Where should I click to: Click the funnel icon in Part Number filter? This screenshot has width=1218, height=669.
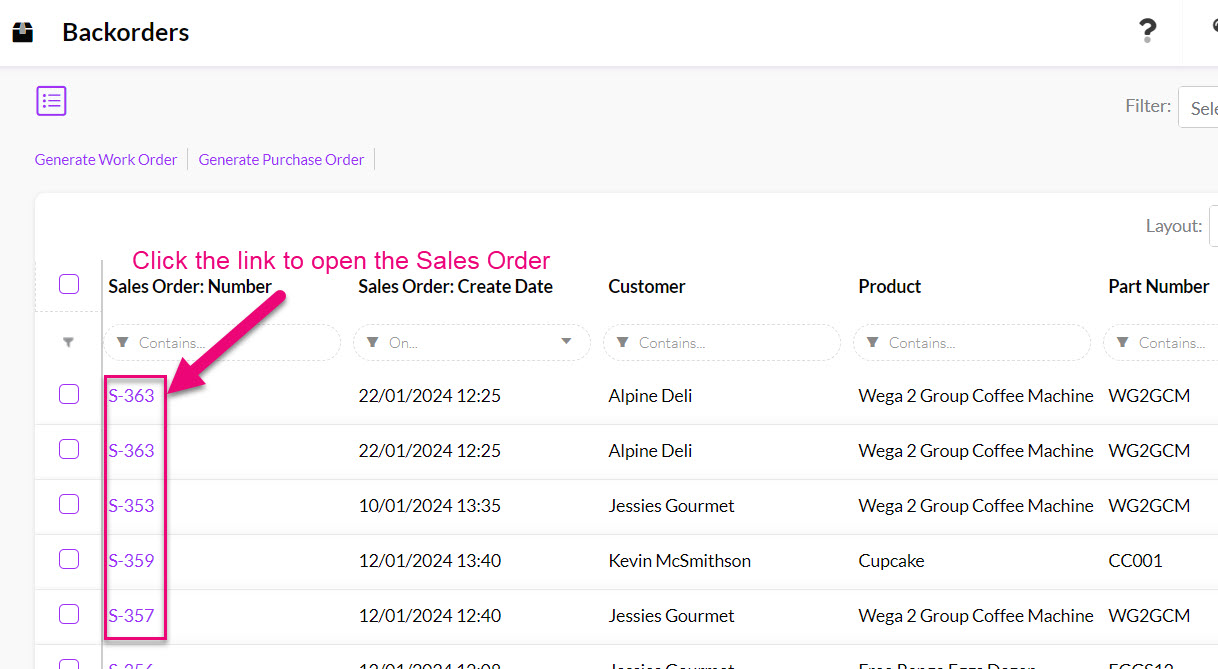[x=1121, y=342]
